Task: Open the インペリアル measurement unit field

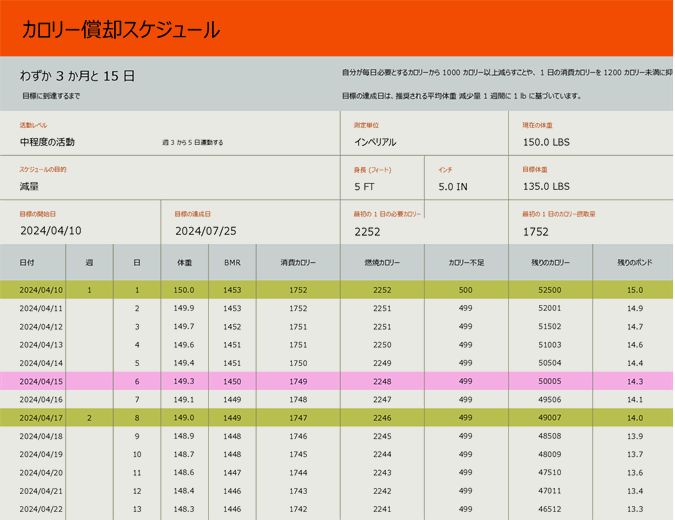Action: pyautogui.click(x=375, y=142)
